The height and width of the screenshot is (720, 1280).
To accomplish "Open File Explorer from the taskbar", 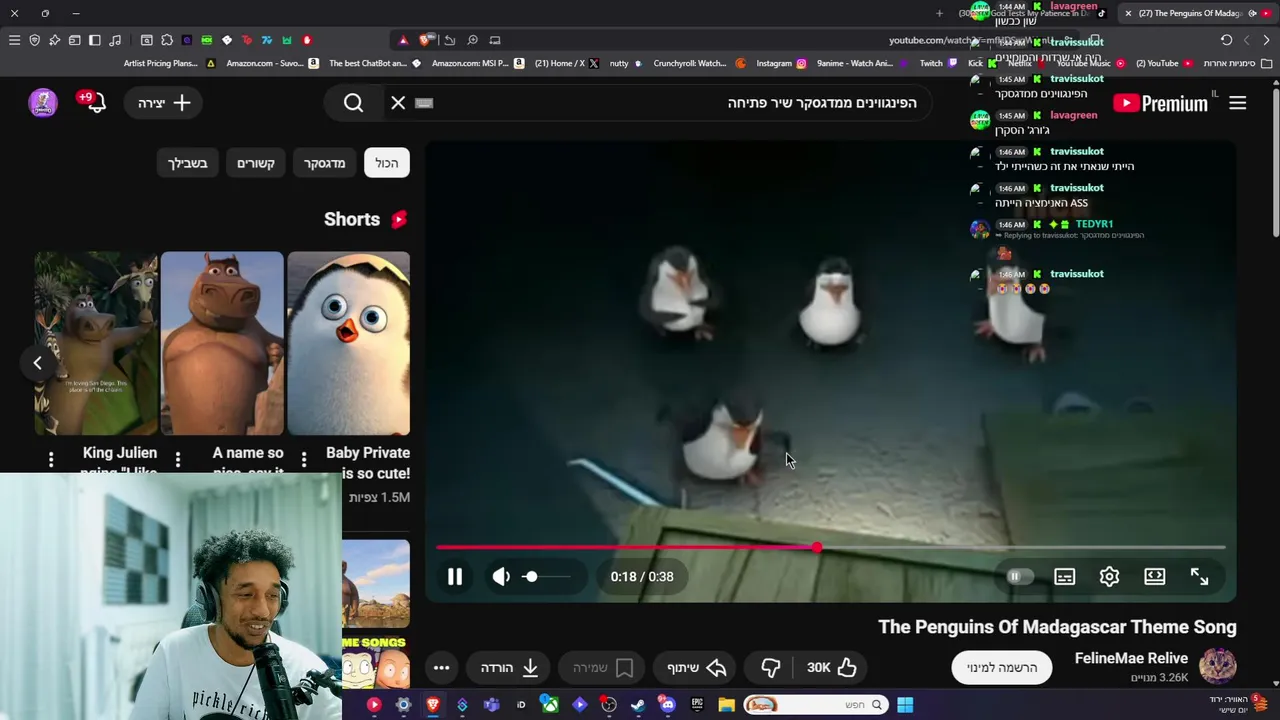I will pos(726,705).
